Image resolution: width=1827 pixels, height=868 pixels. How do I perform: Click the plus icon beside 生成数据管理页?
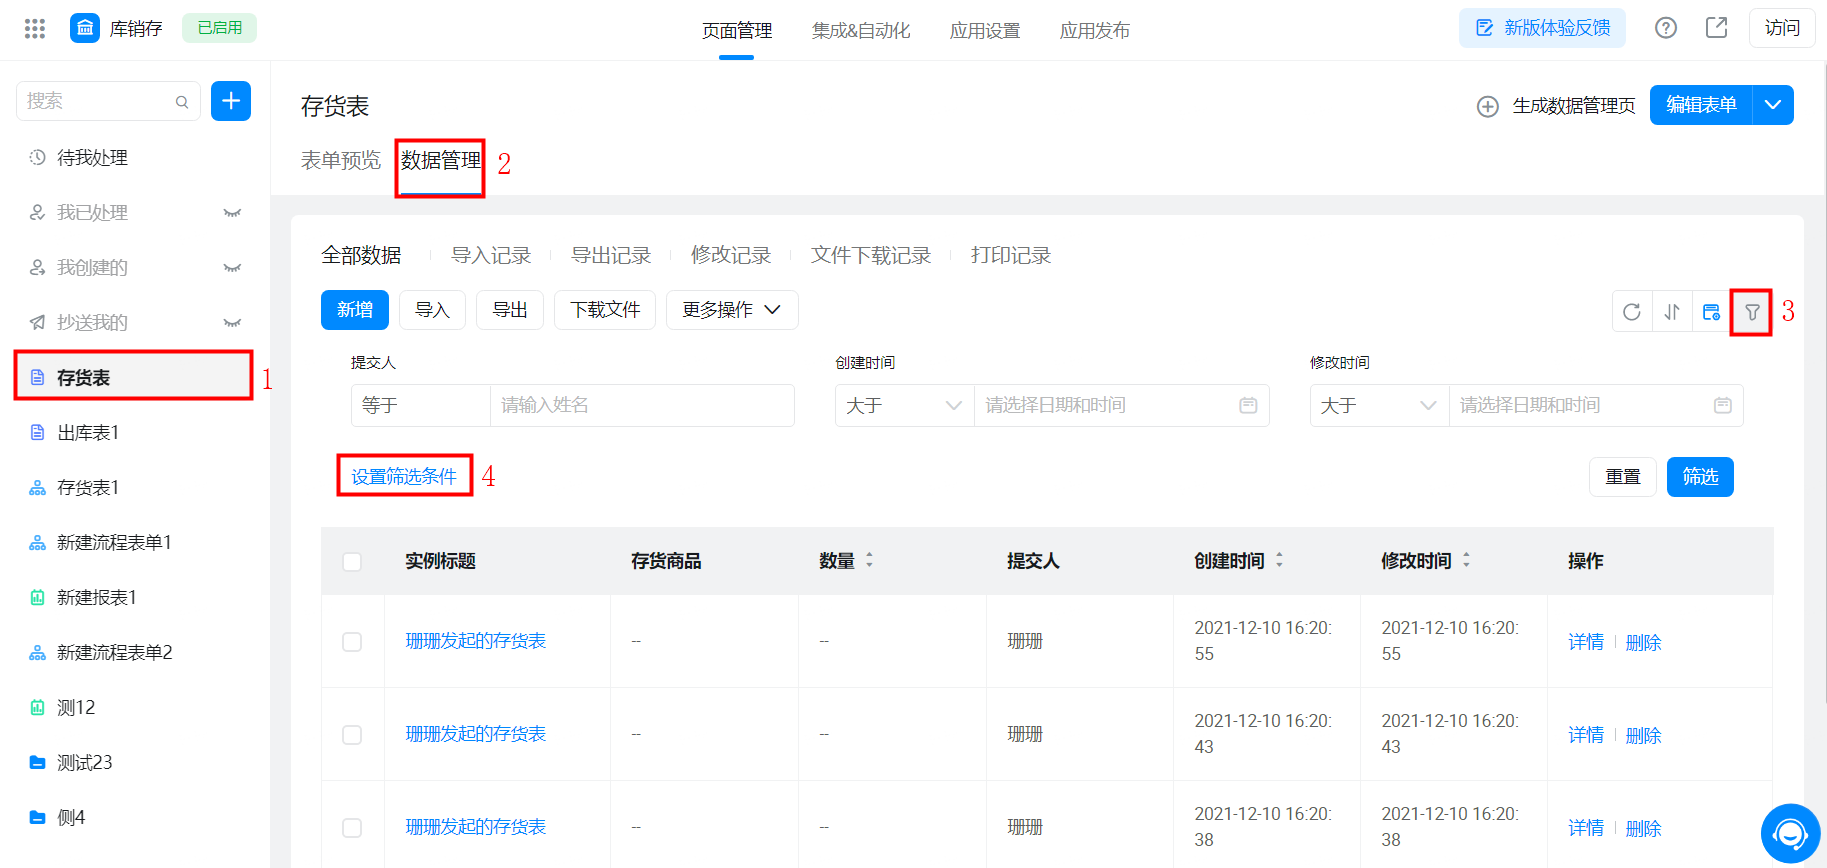coord(1488,106)
